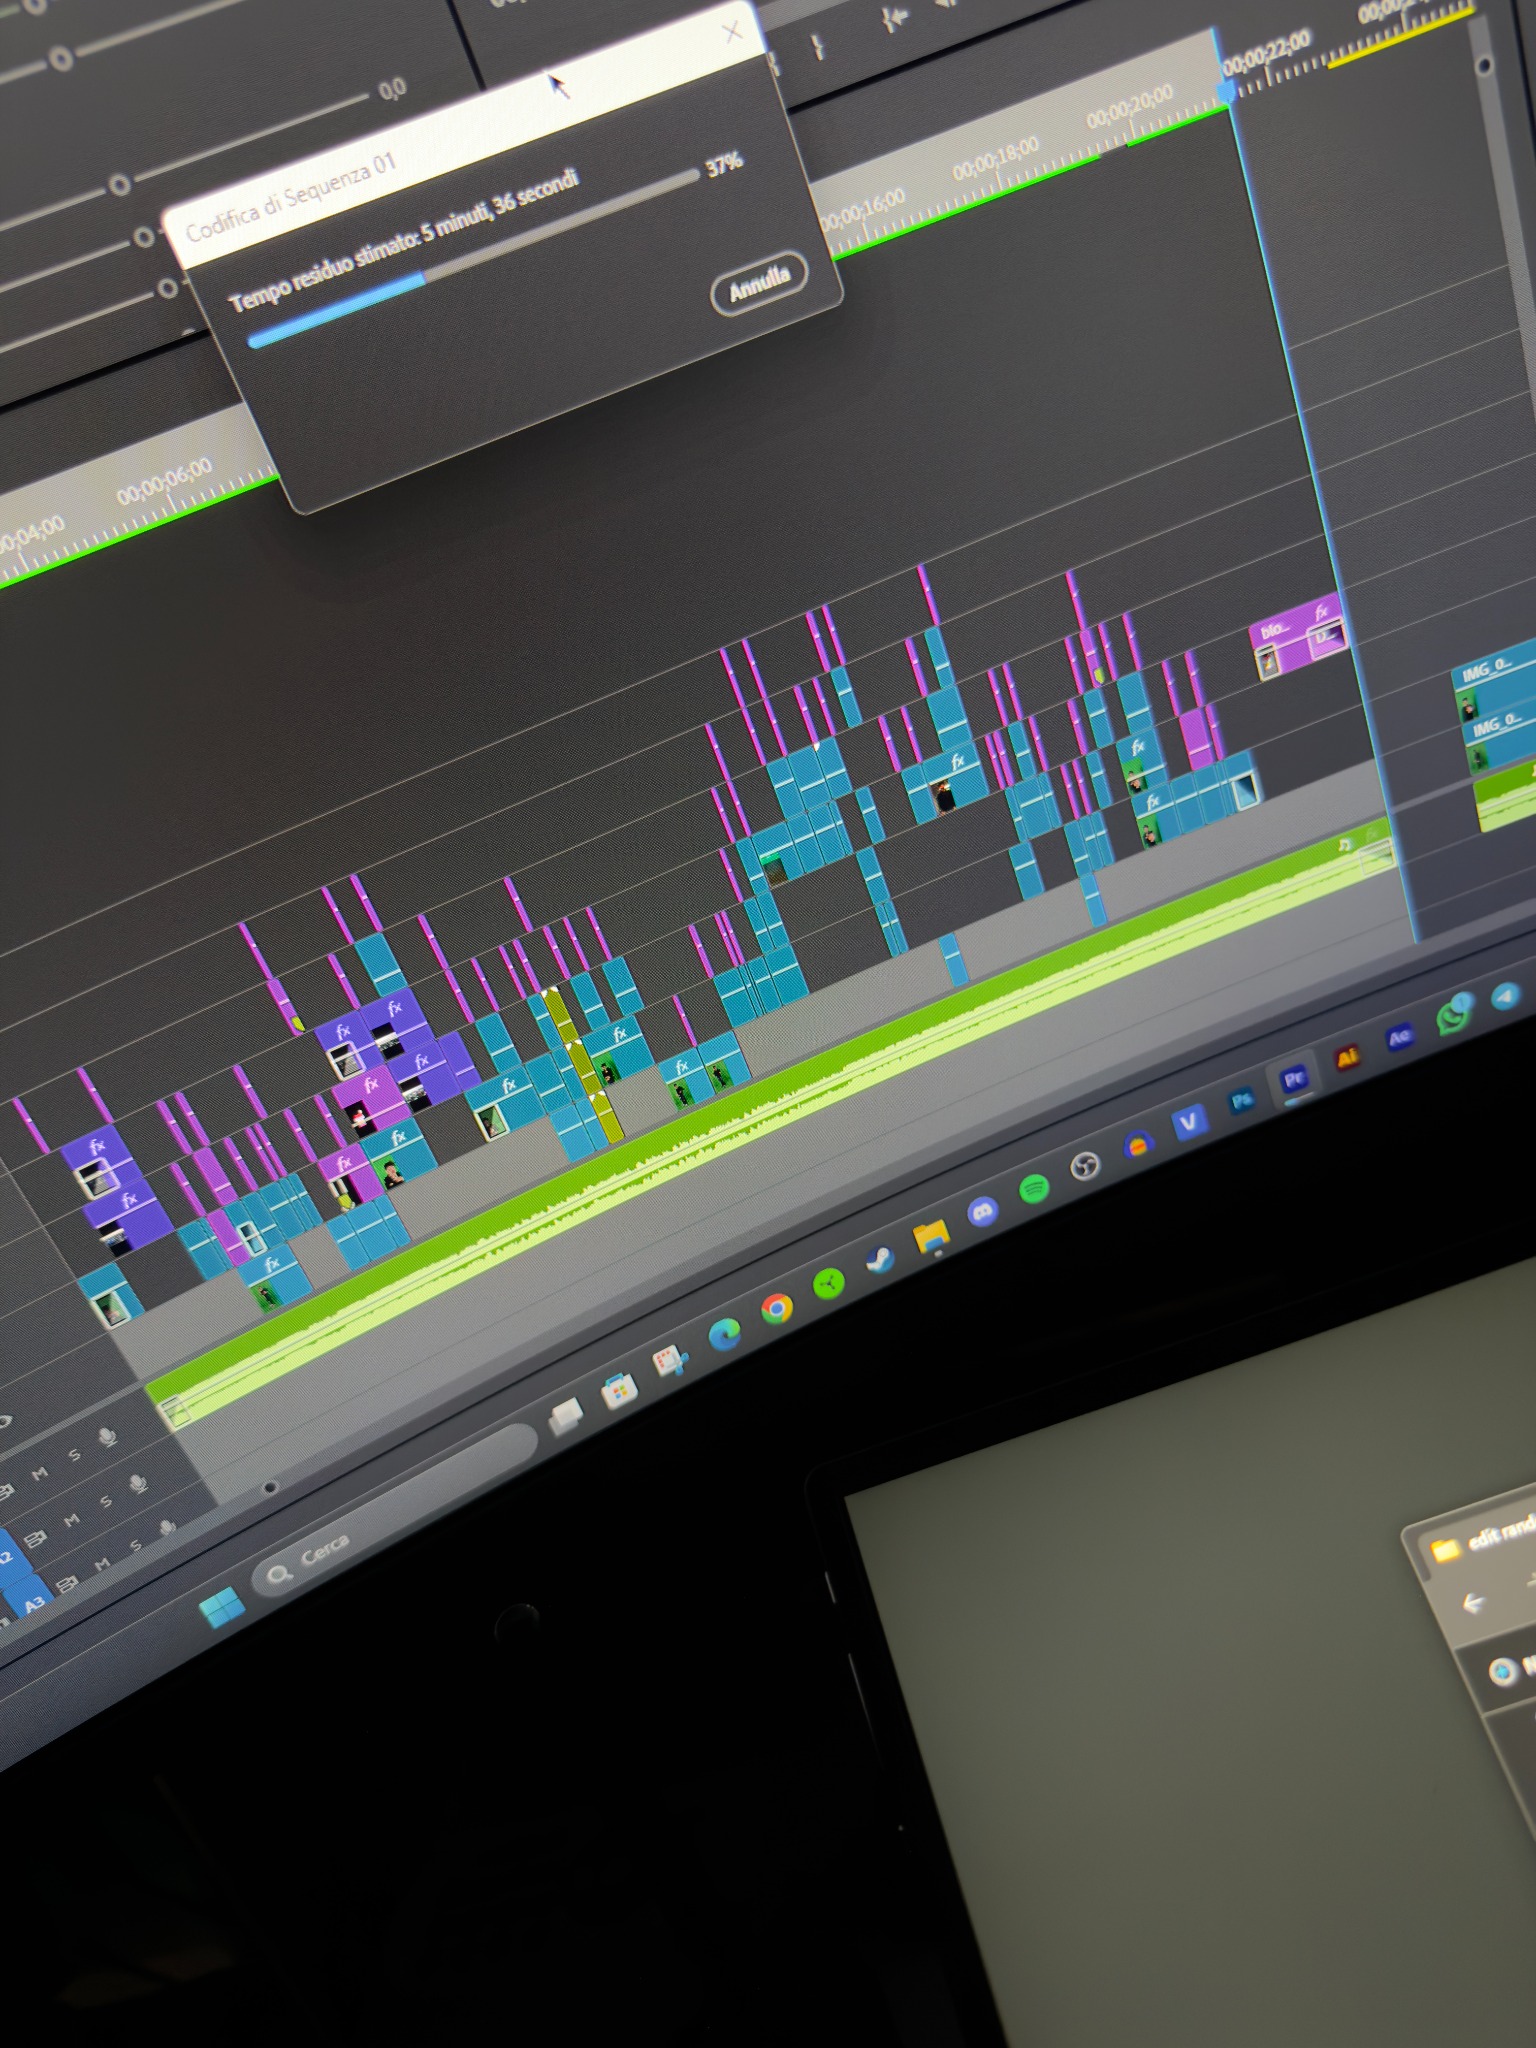The height and width of the screenshot is (2048, 1536).
Task: Open Telegram from the taskbar
Action: tap(1505, 995)
